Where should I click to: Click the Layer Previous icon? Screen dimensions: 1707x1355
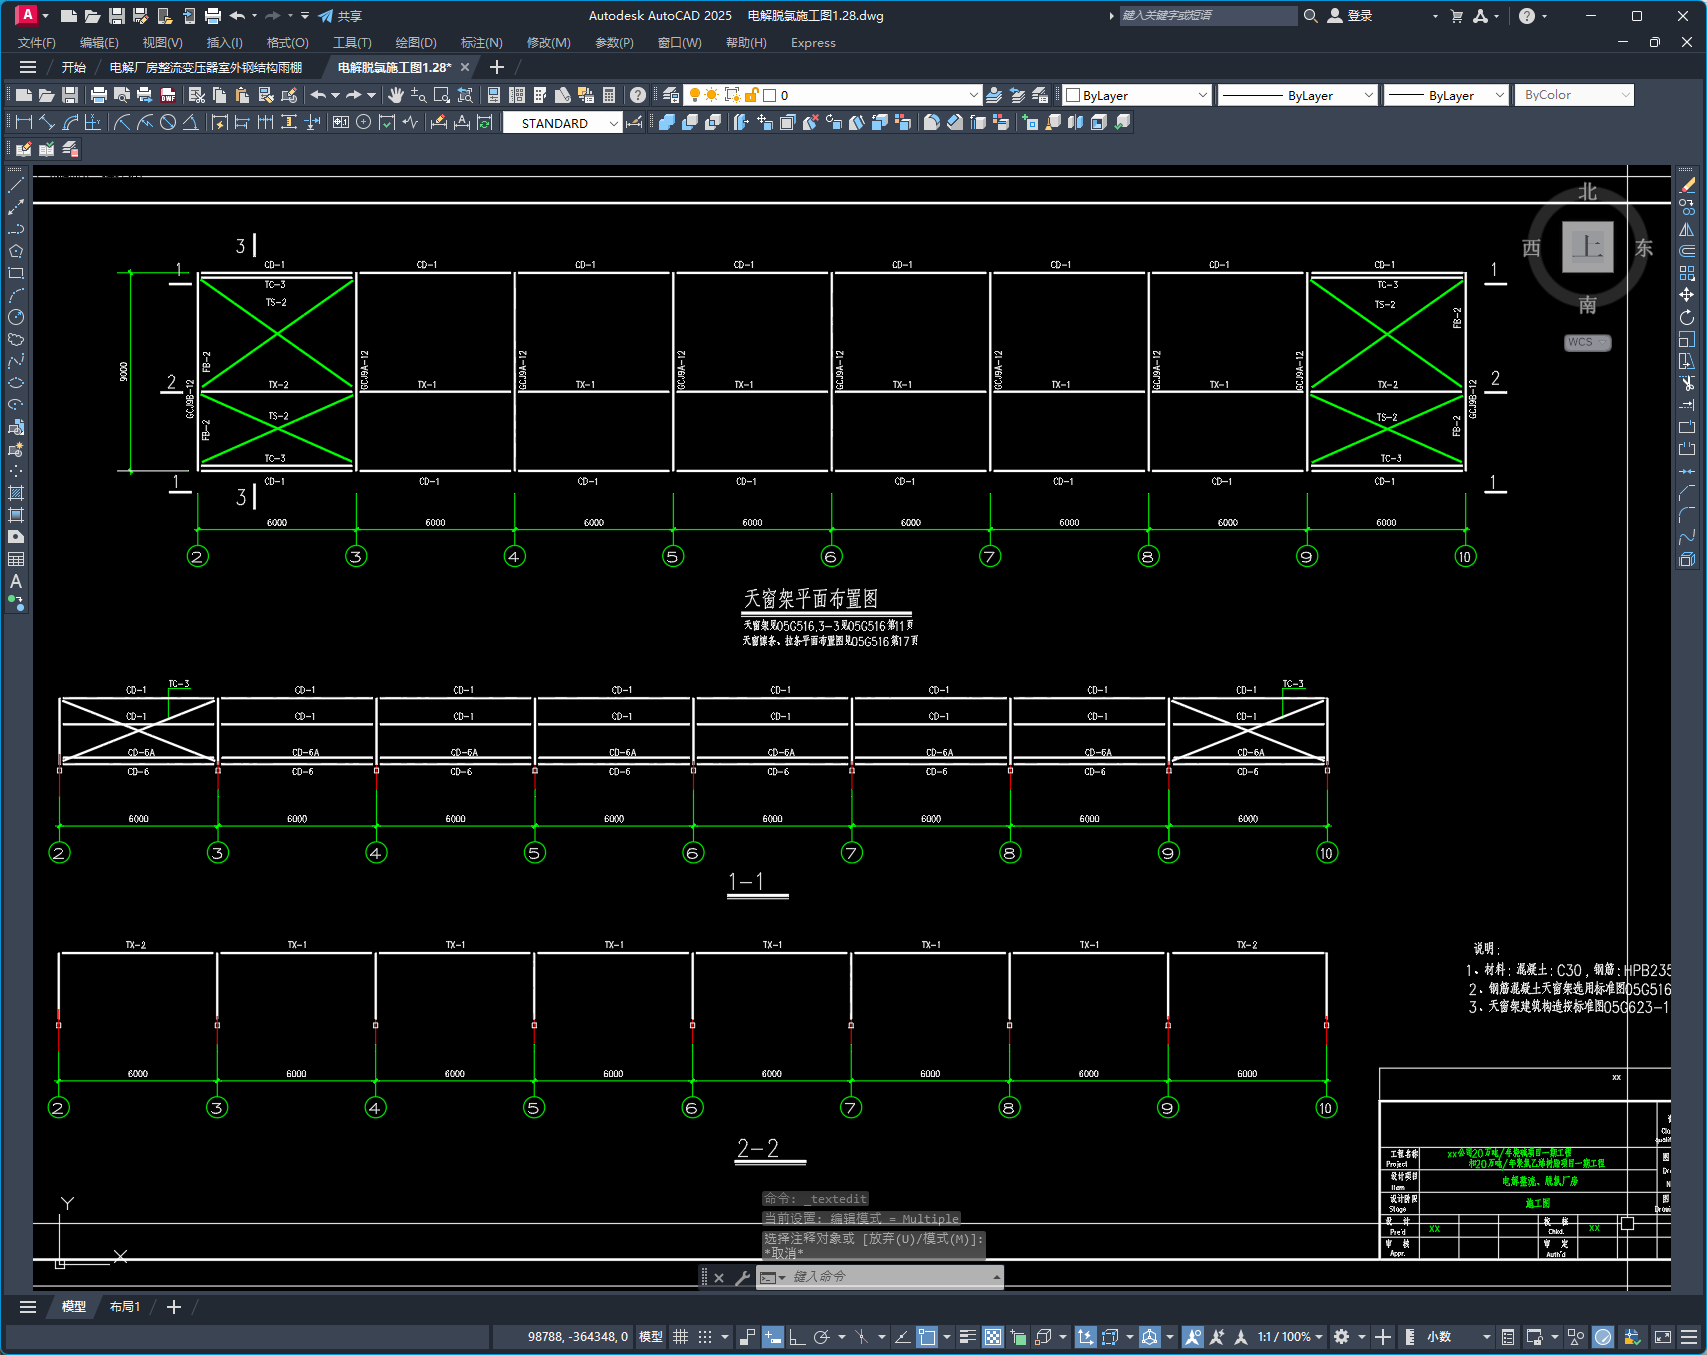pyautogui.click(x=1017, y=95)
